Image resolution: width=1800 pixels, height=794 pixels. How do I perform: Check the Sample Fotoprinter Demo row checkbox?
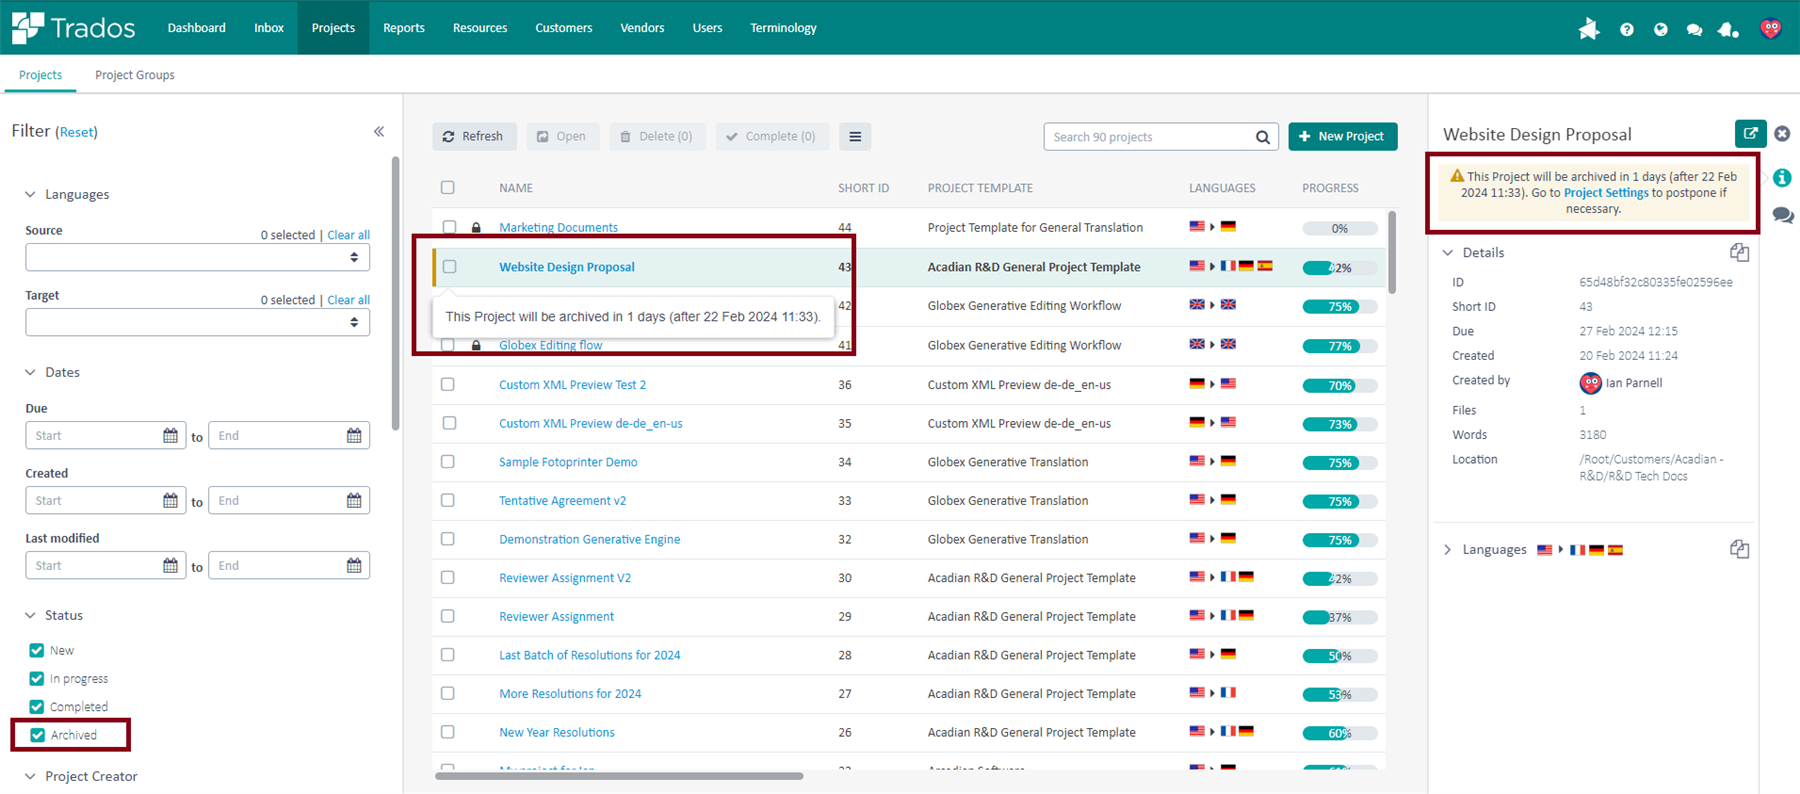coord(448,461)
